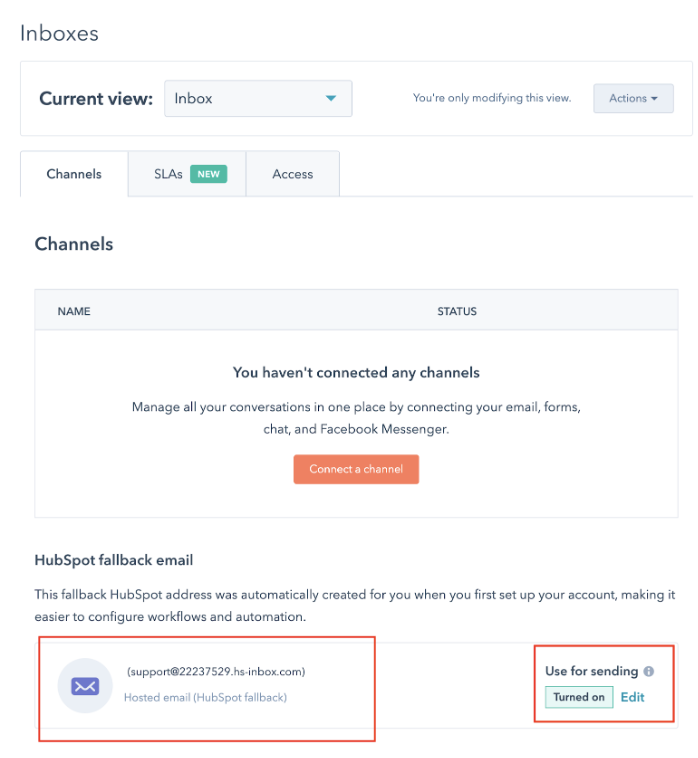Open the Actions dropdown menu
This screenshot has width=698, height=758.
(633, 98)
